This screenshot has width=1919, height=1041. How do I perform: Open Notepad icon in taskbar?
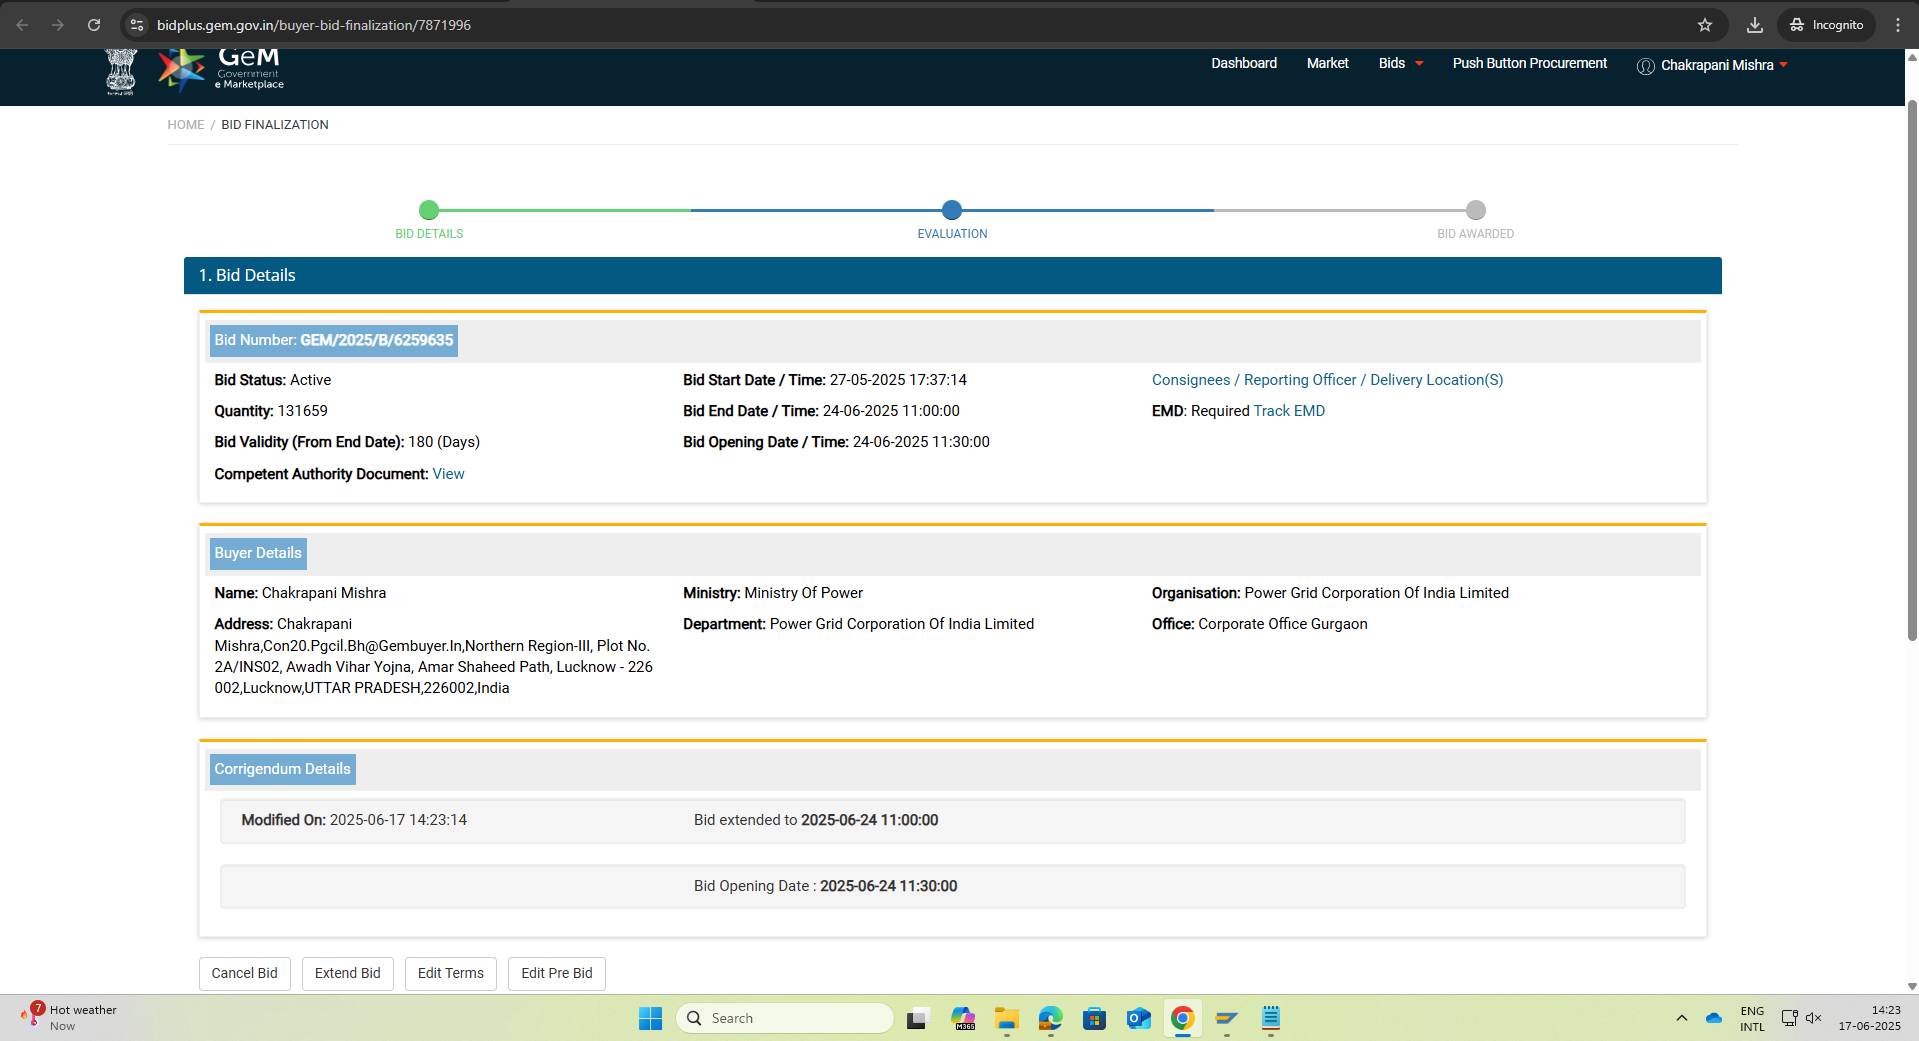pyautogui.click(x=1270, y=1018)
